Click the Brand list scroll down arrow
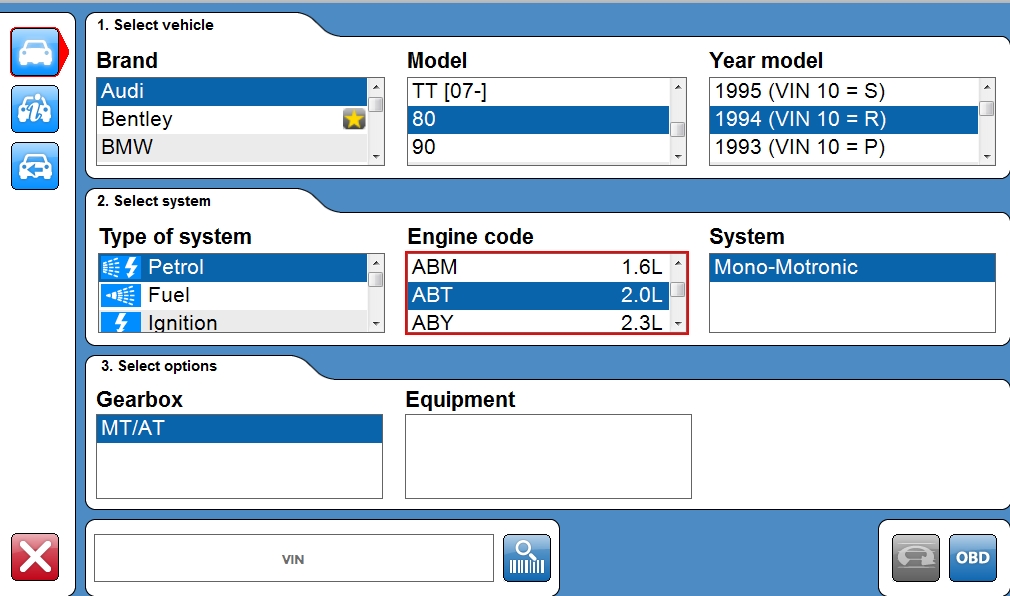 click(376, 157)
